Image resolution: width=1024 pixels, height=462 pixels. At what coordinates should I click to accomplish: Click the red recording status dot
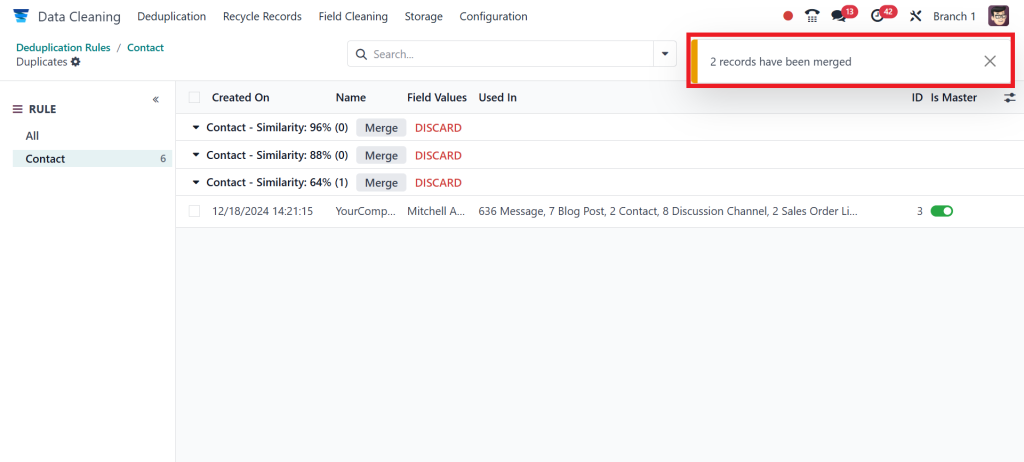[788, 16]
